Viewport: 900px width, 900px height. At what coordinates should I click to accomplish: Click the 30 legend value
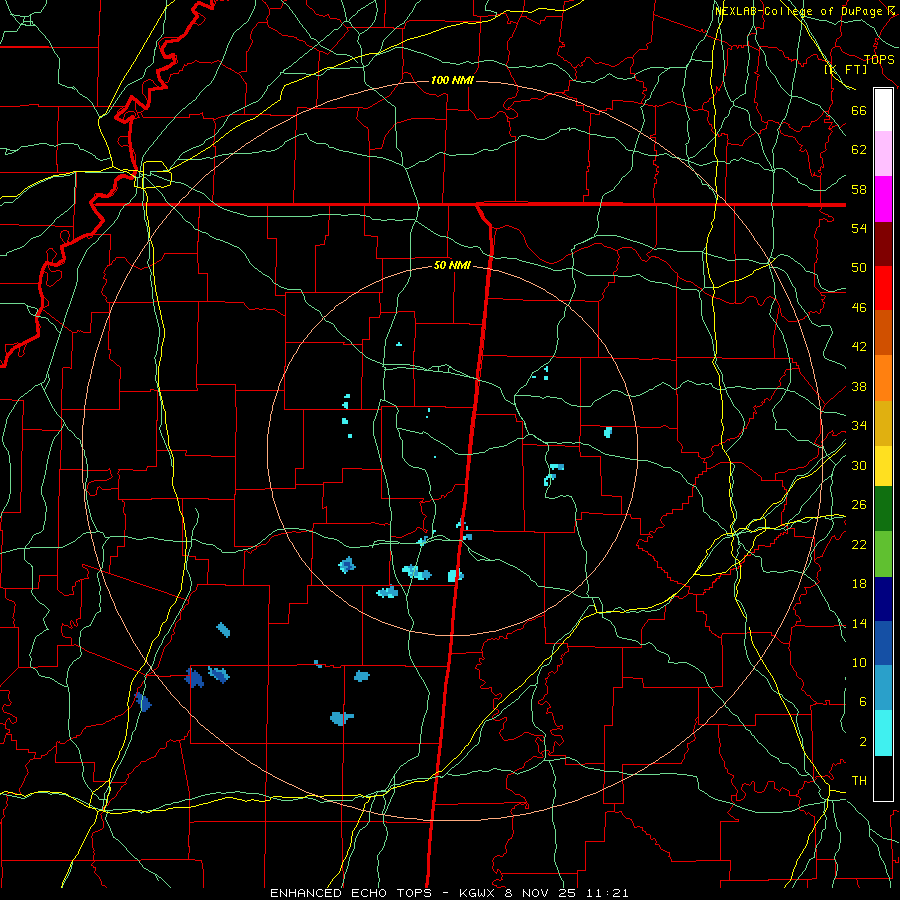[x=859, y=465]
